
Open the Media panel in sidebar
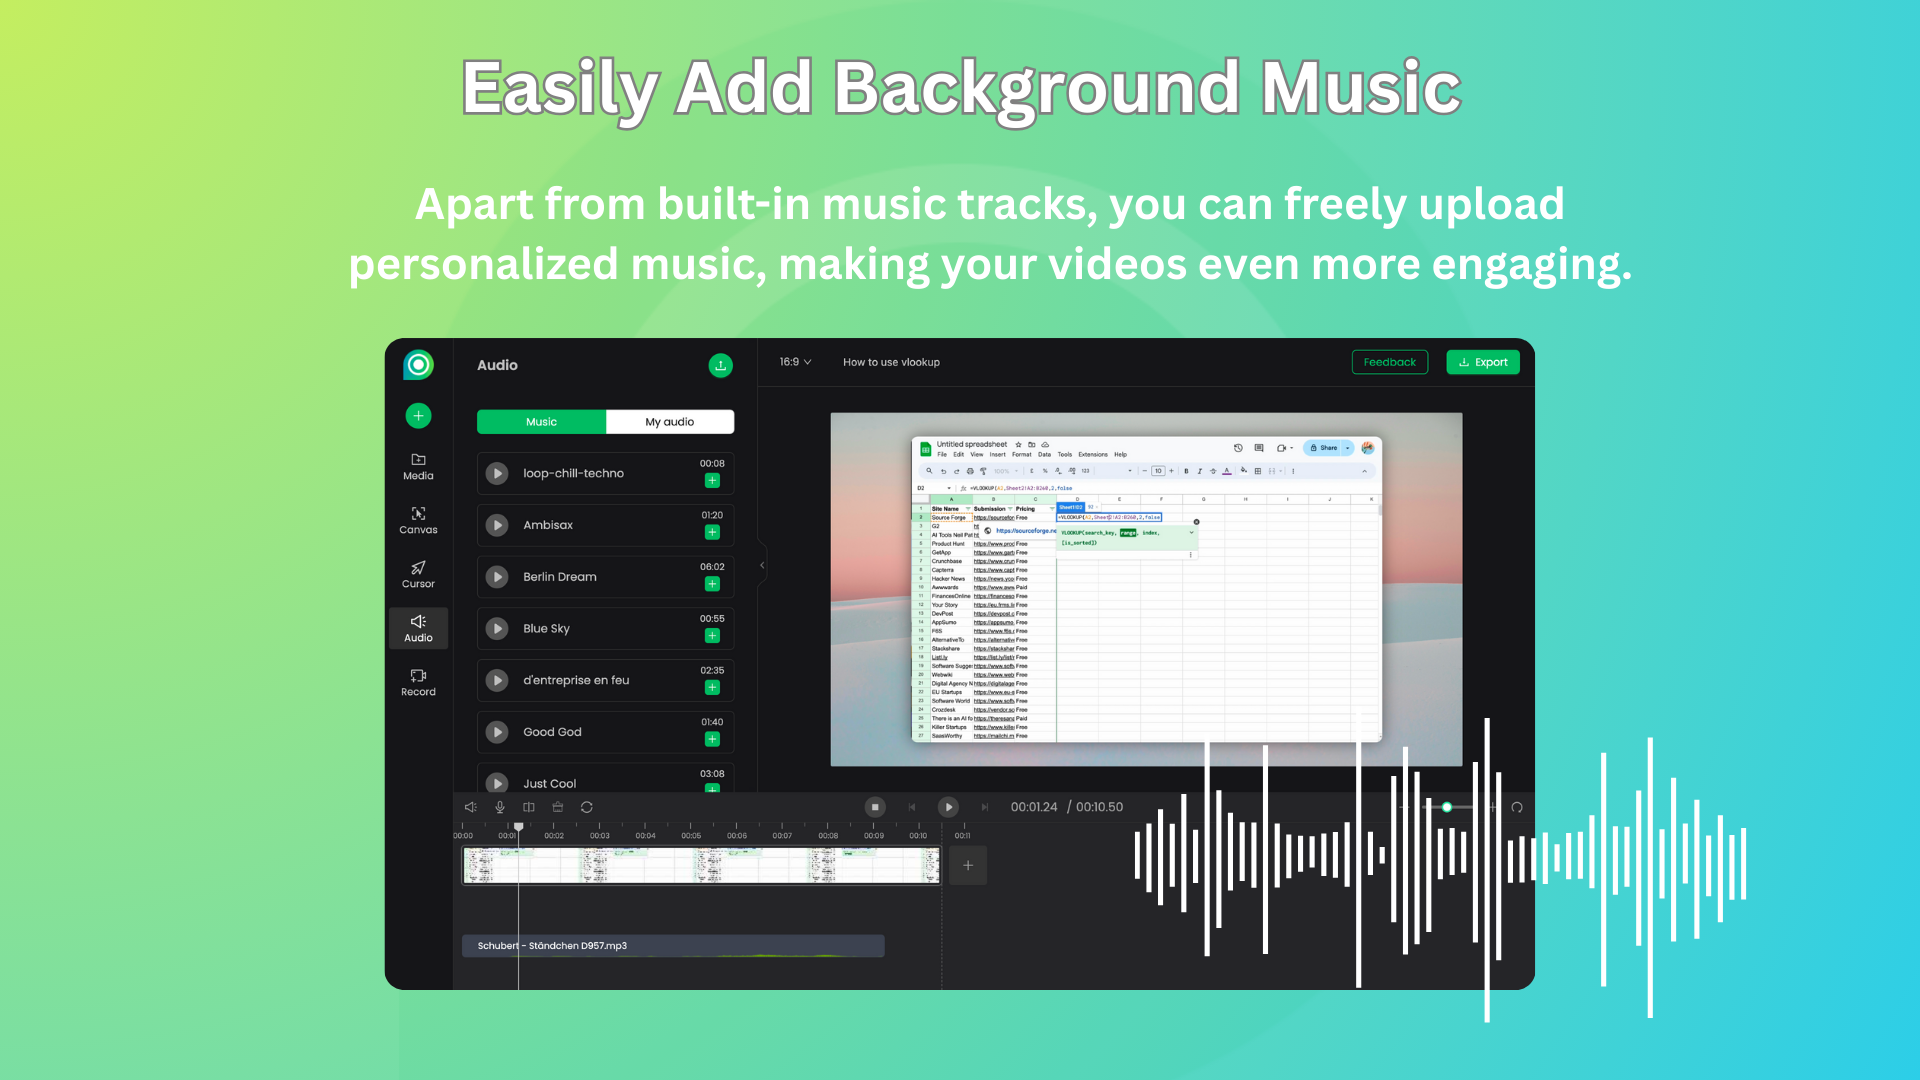pyautogui.click(x=418, y=466)
